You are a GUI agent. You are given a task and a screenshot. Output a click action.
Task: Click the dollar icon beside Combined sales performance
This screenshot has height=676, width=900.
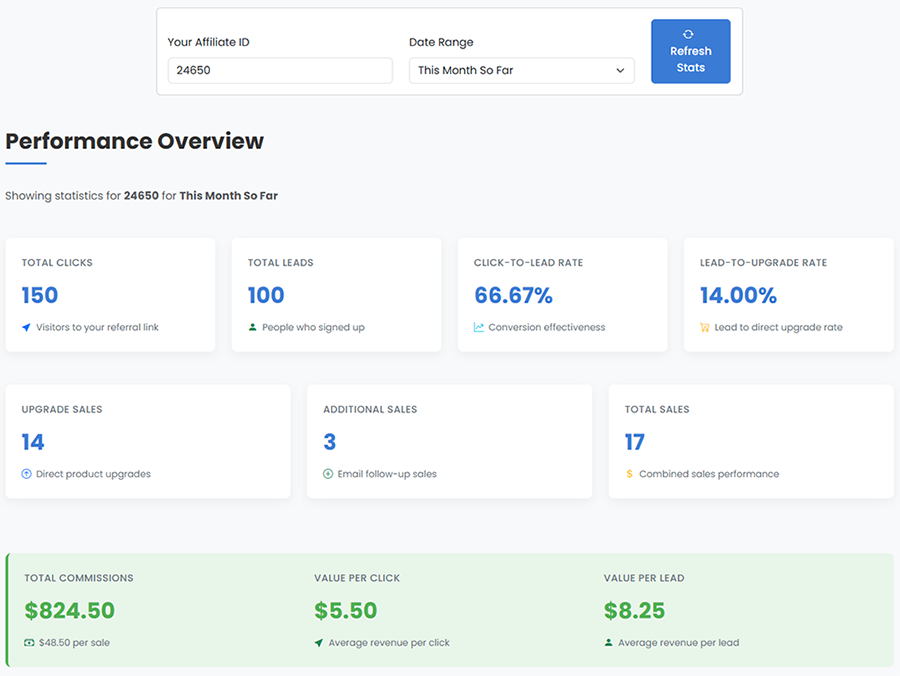[632, 474]
